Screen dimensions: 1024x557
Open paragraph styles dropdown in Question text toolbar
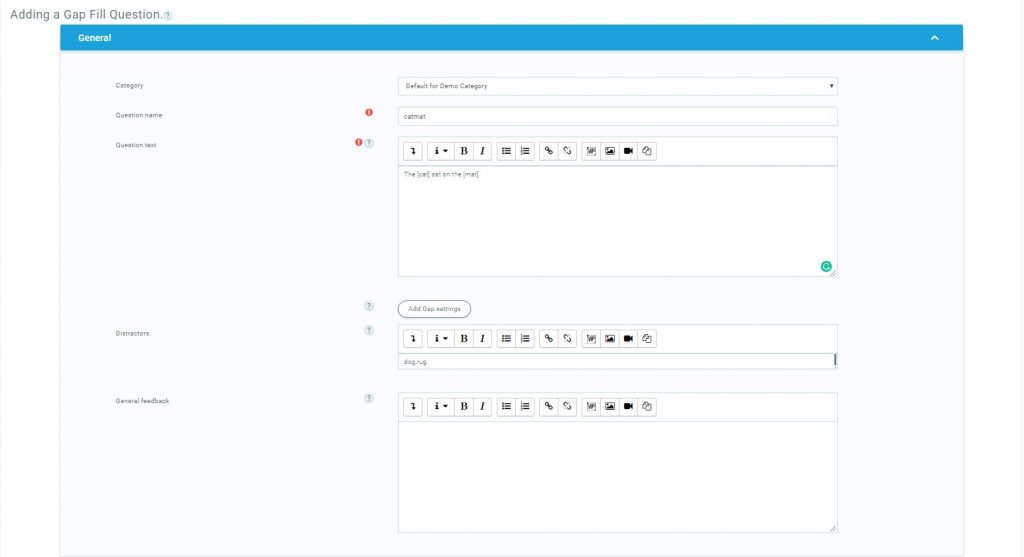[440, 151]
